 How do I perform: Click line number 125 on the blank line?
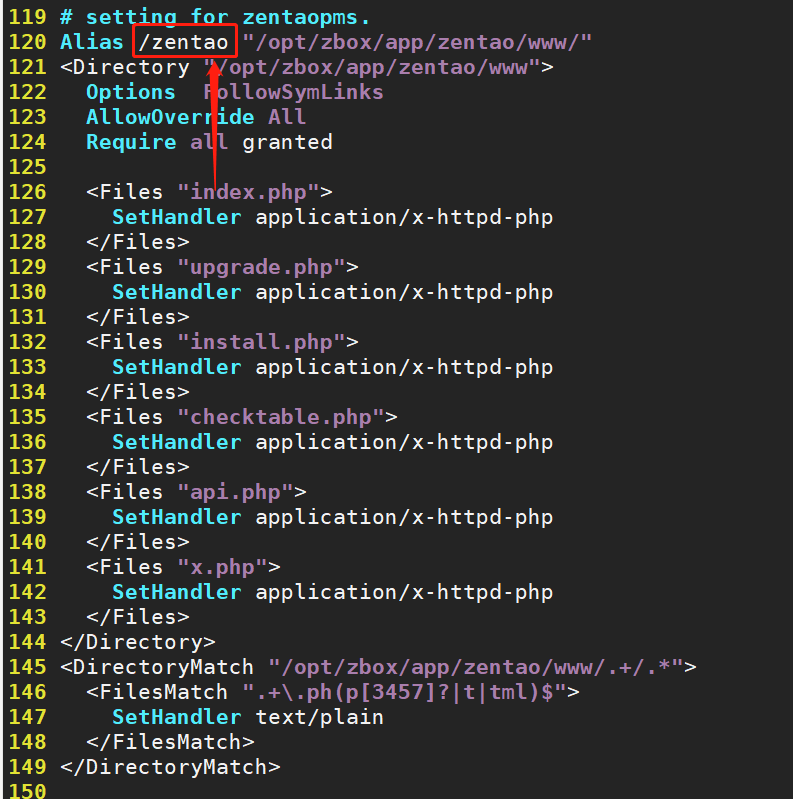point(28,167)
